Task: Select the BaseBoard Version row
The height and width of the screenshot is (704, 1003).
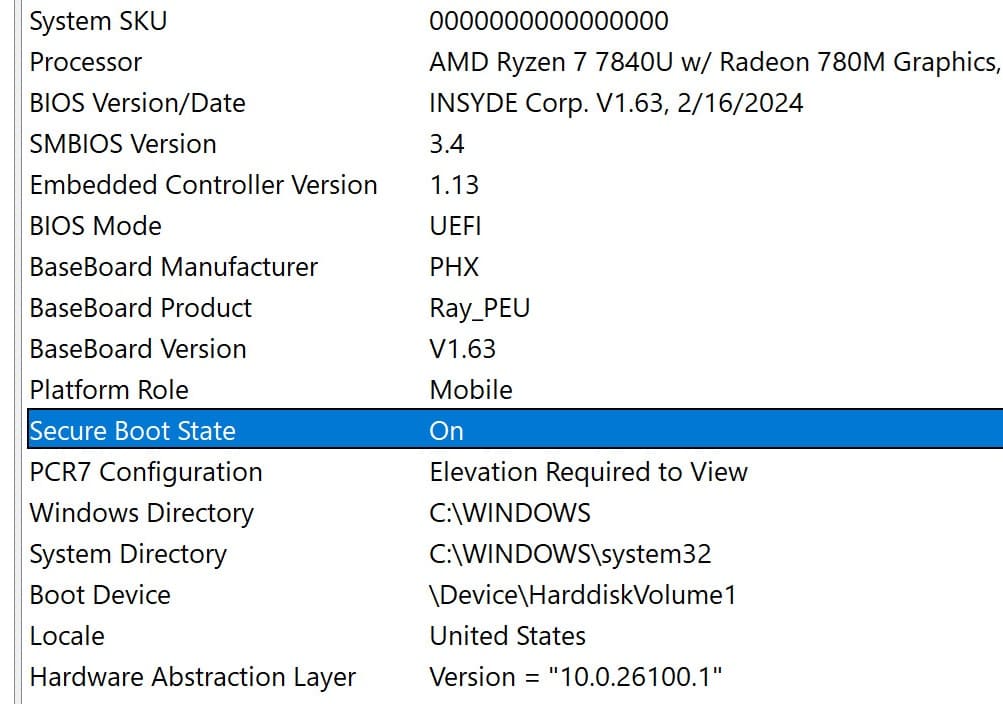Action: 138,348
